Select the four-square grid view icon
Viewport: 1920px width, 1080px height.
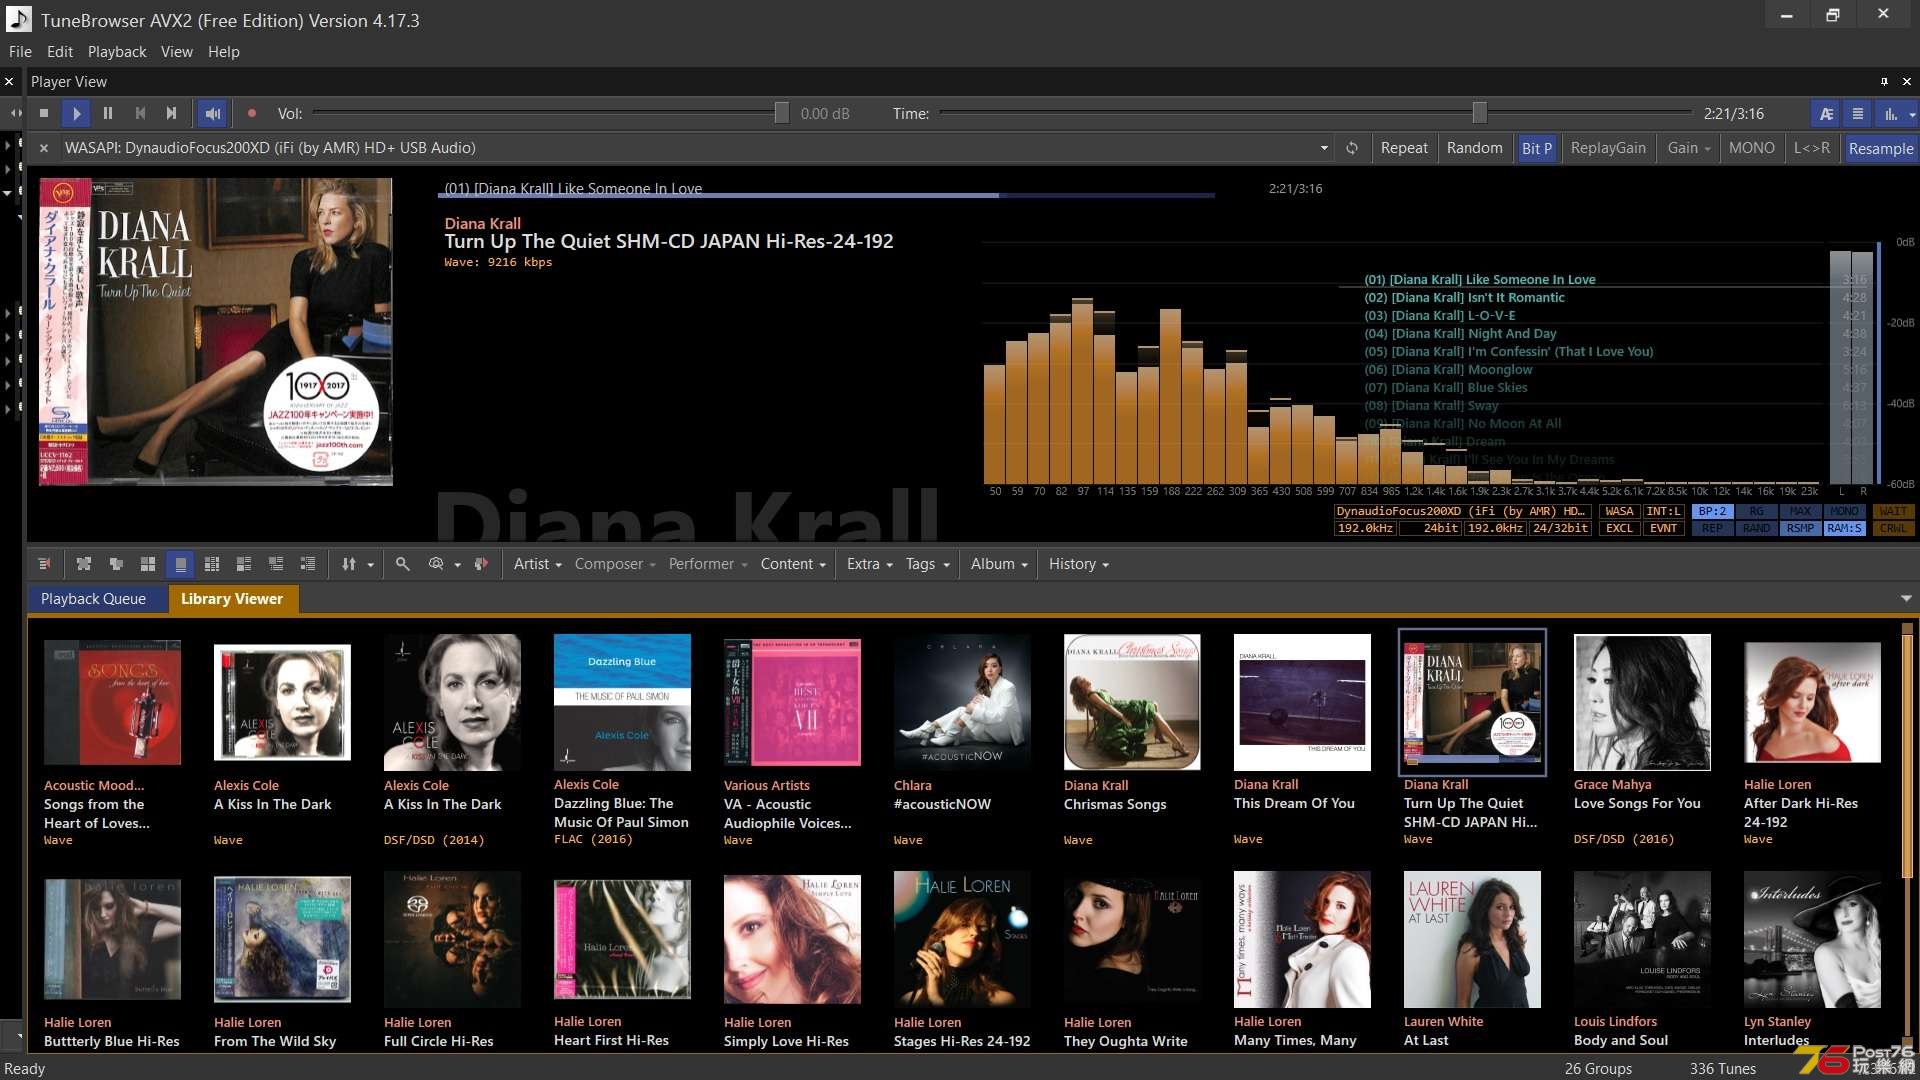[x=148, y=564]
